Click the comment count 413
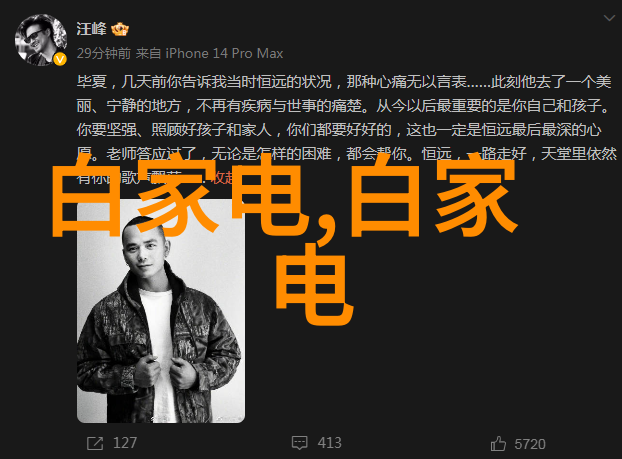This screenshot has width=622, height=459. click(x=329, y=443)
